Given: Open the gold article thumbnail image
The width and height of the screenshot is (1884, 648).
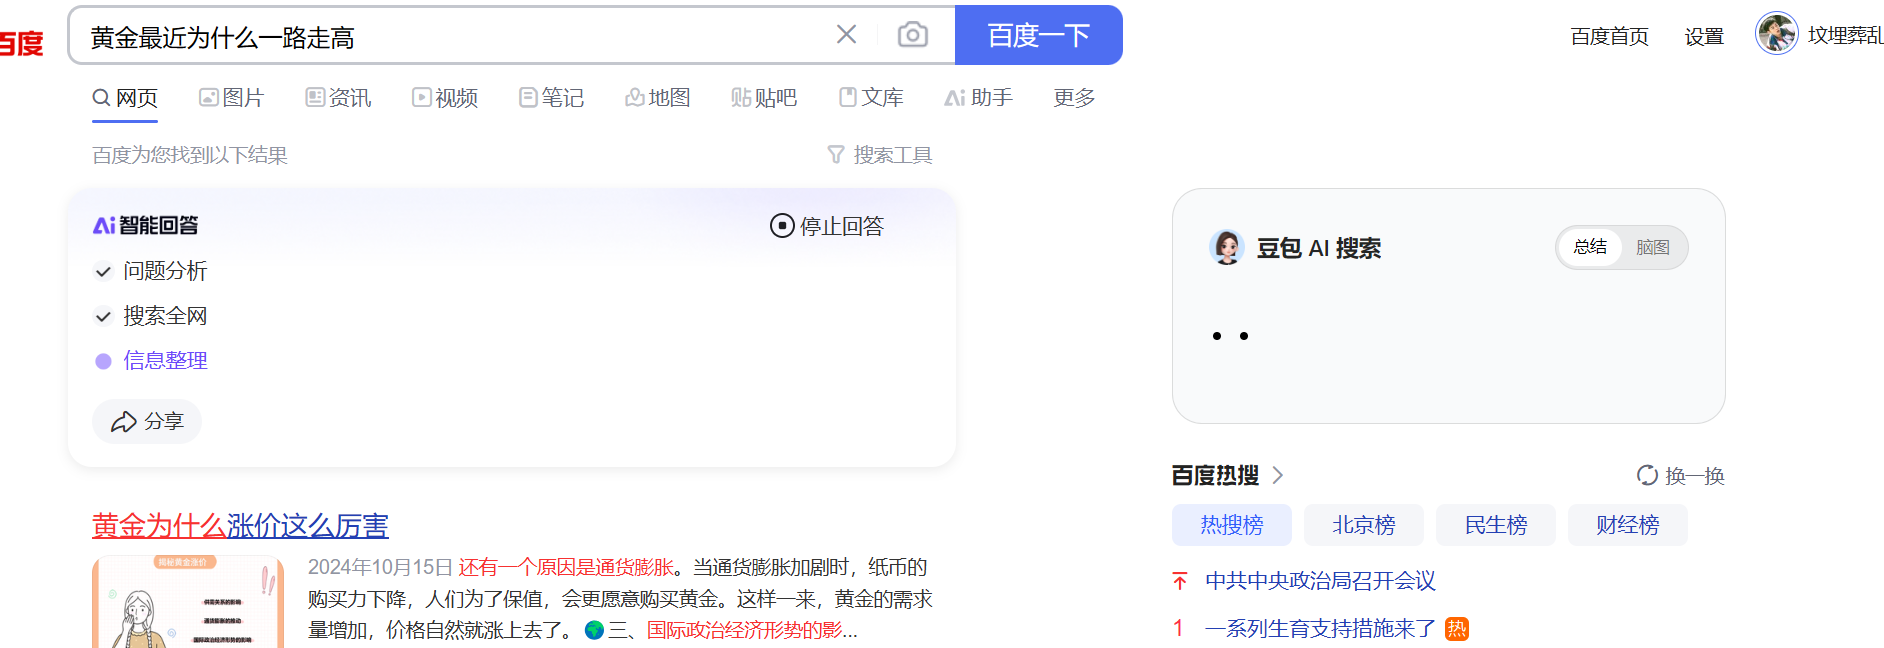Looking at the screenshot, I should 188,602.
